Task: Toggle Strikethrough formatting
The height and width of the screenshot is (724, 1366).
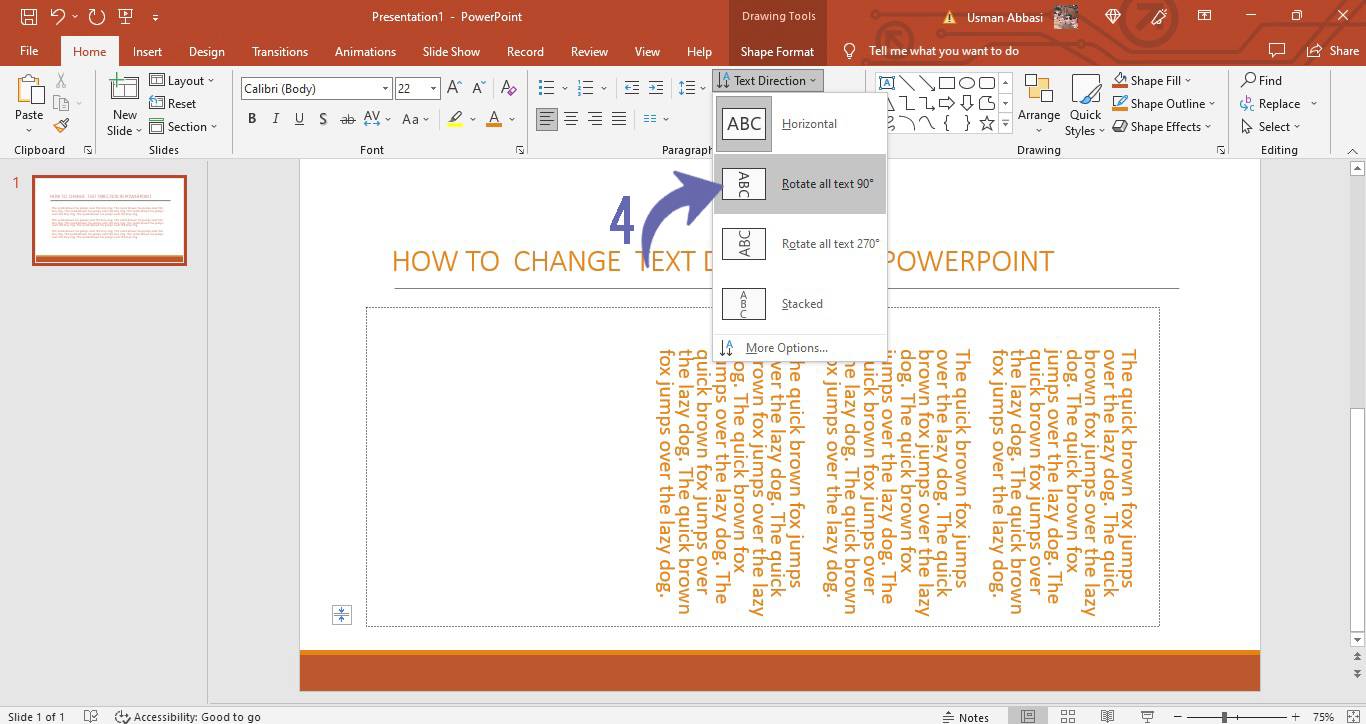Action: [347, 119]
